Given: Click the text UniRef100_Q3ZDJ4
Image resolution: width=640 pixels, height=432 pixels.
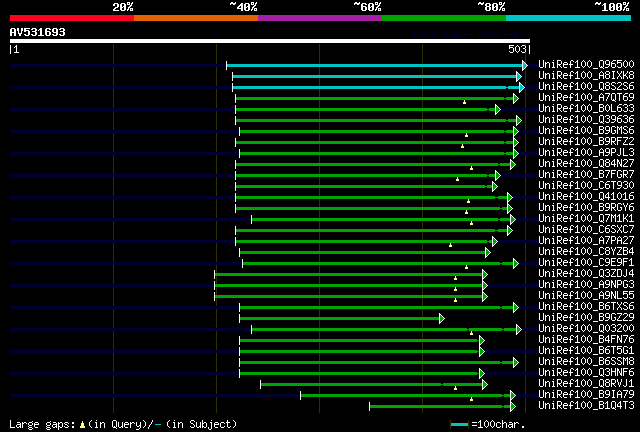Looking at the screenshot, I should point(586,274).
